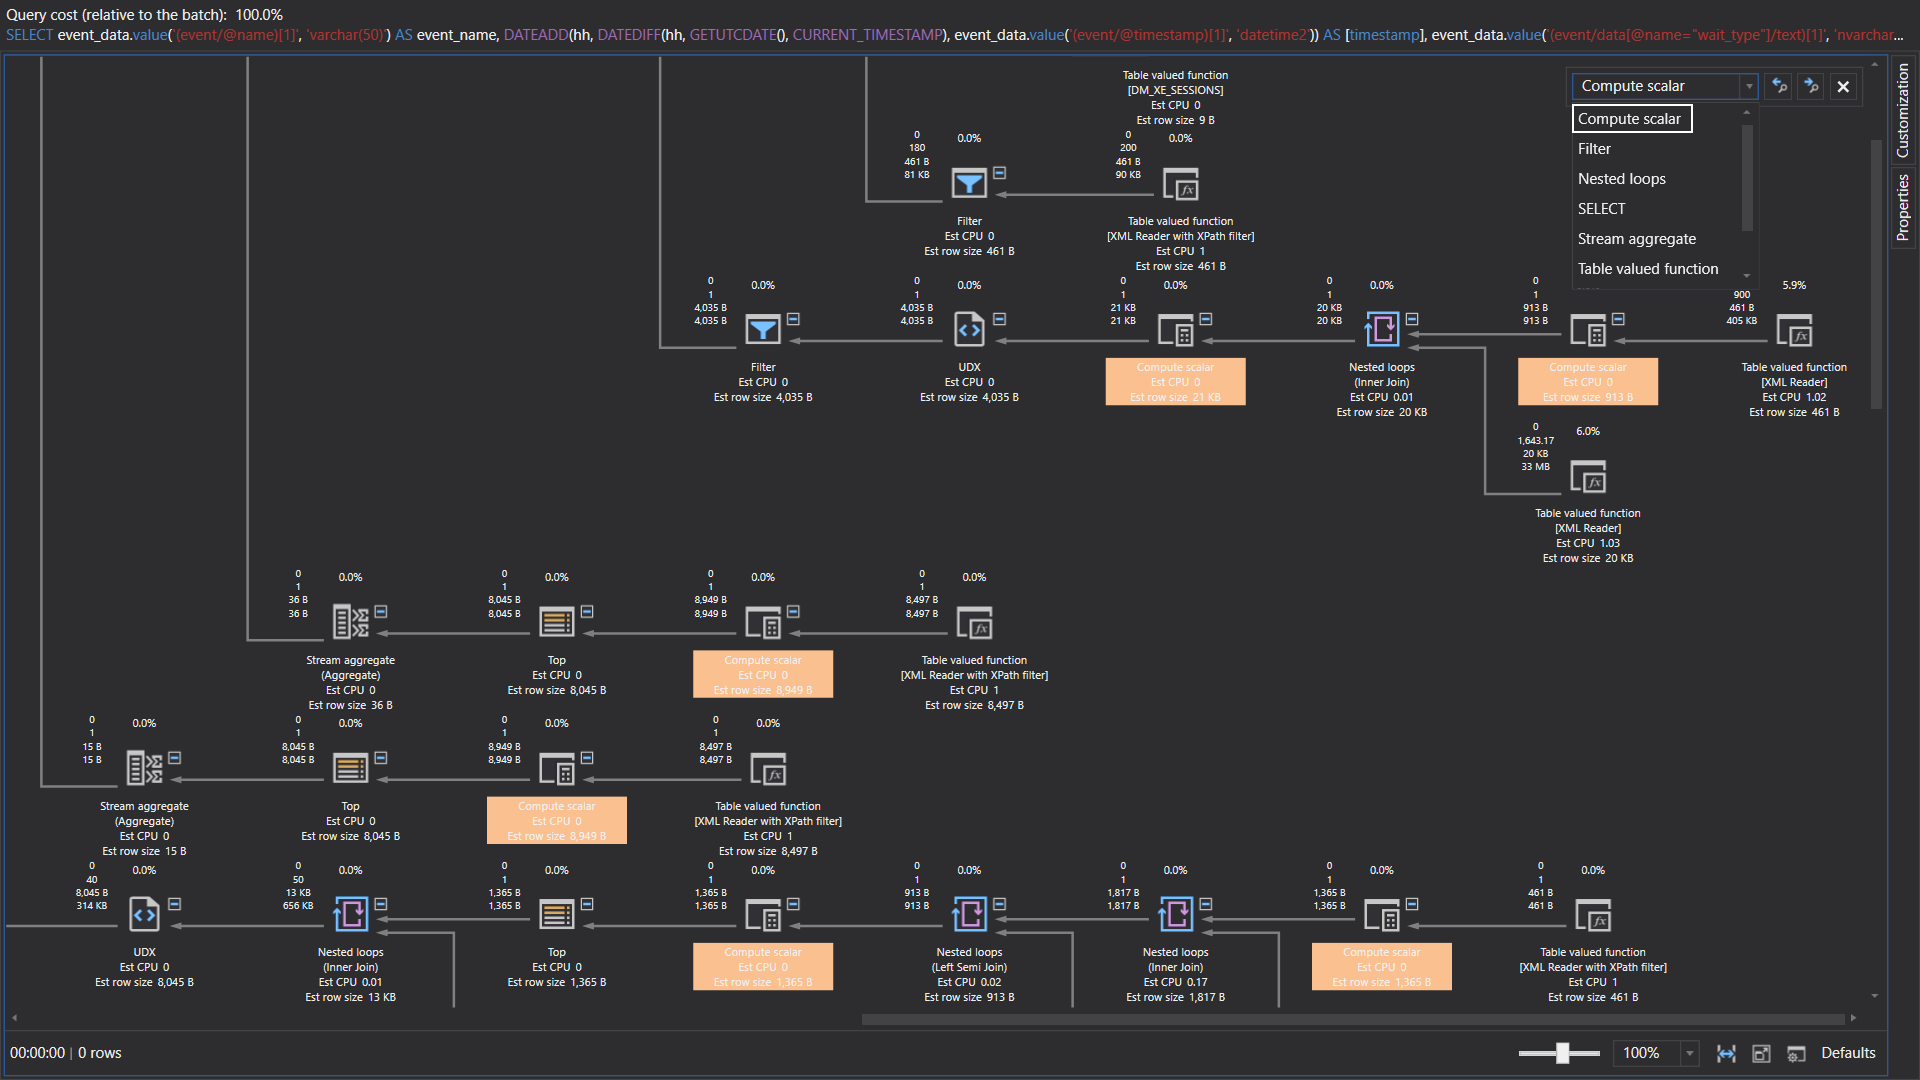The height and width of the screenshot is (1080, 1920).
Task: Click the highlighted Compute scalar label with 21 KB
Action: [1175, 382]
